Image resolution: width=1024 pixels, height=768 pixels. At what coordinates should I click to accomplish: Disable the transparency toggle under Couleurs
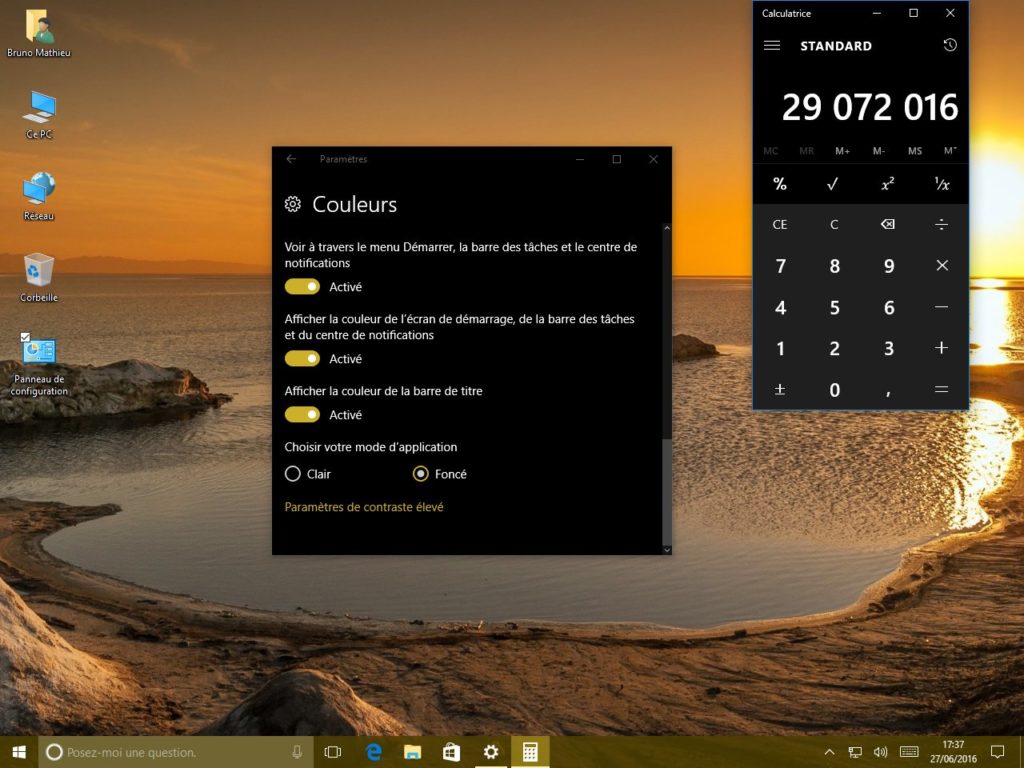pyautogui.click(x=301, y=287)
